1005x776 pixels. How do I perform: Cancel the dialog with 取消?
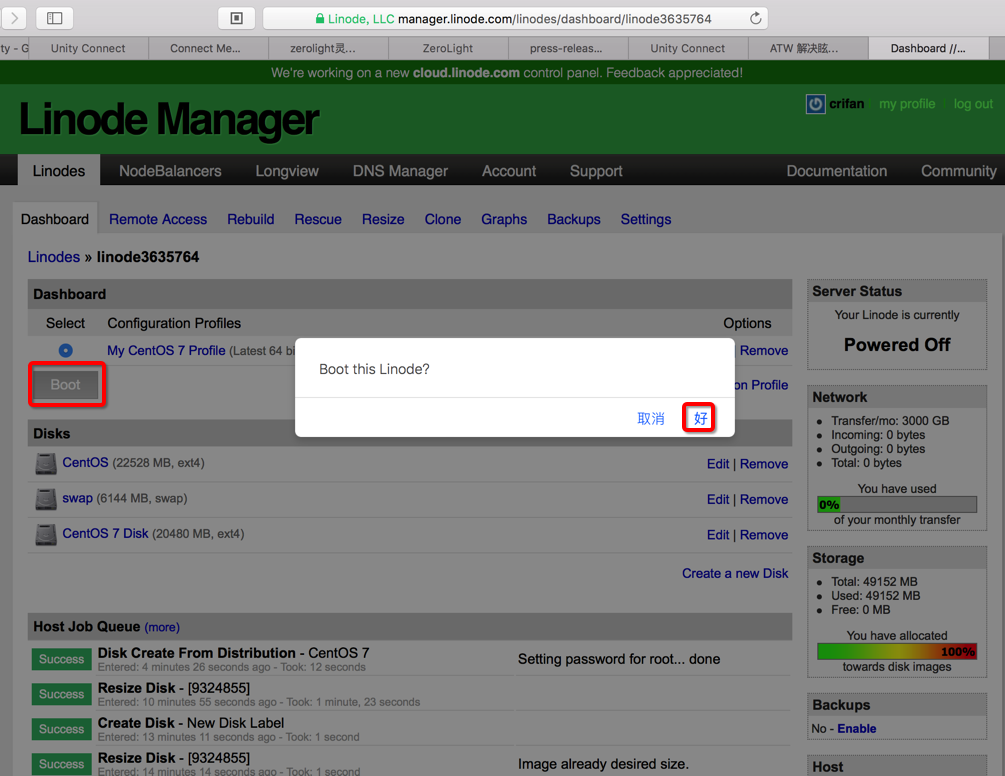pos(651,418)
